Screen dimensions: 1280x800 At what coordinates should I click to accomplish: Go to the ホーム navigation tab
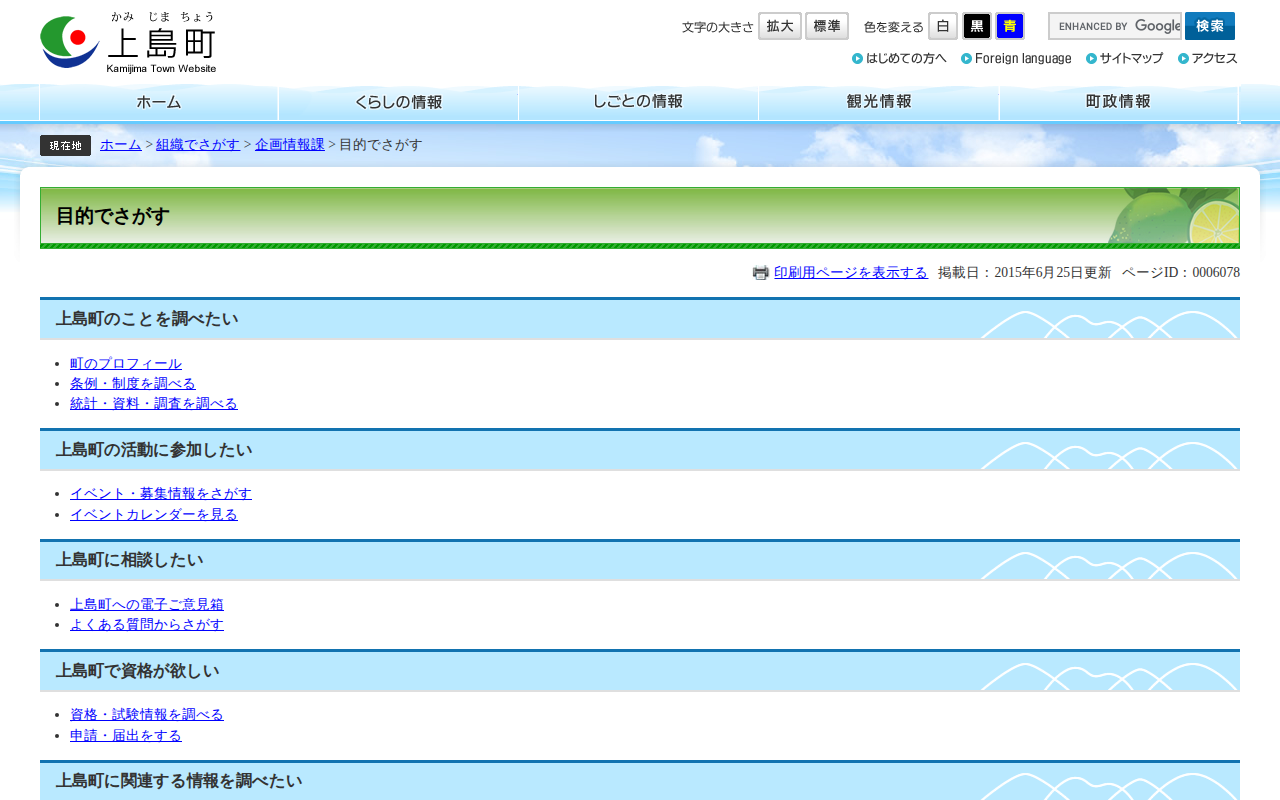tap(159, 102)
